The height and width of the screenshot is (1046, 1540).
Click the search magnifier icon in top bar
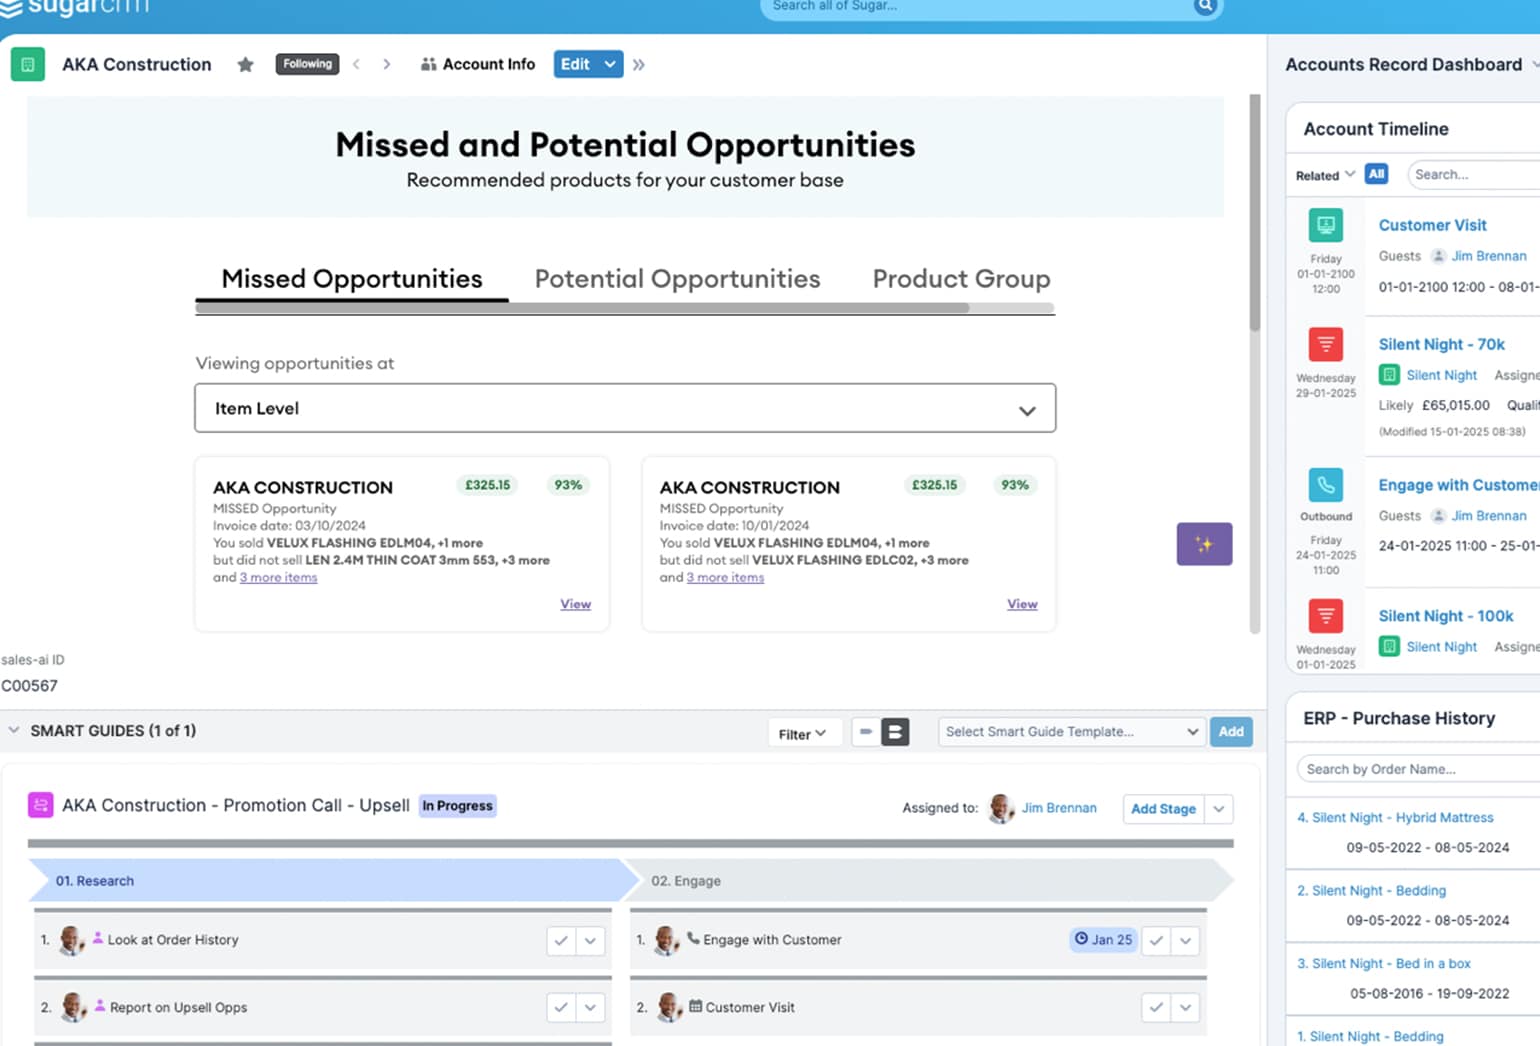tap(1205, 6)
